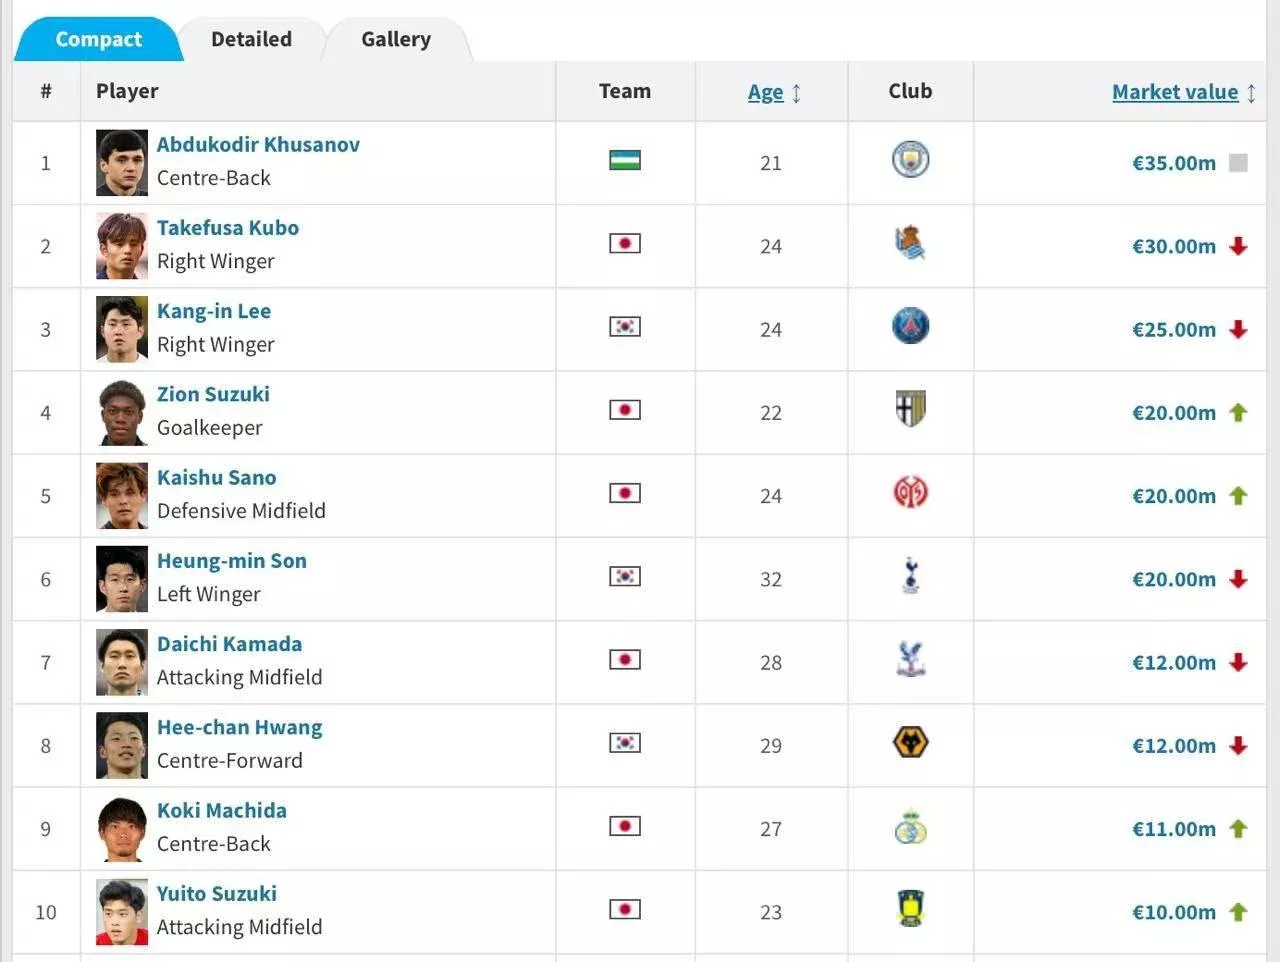Open Takefusa Kubo's player profile link
This screenshot has width=1280, height=962.
[x=228, y=228]
